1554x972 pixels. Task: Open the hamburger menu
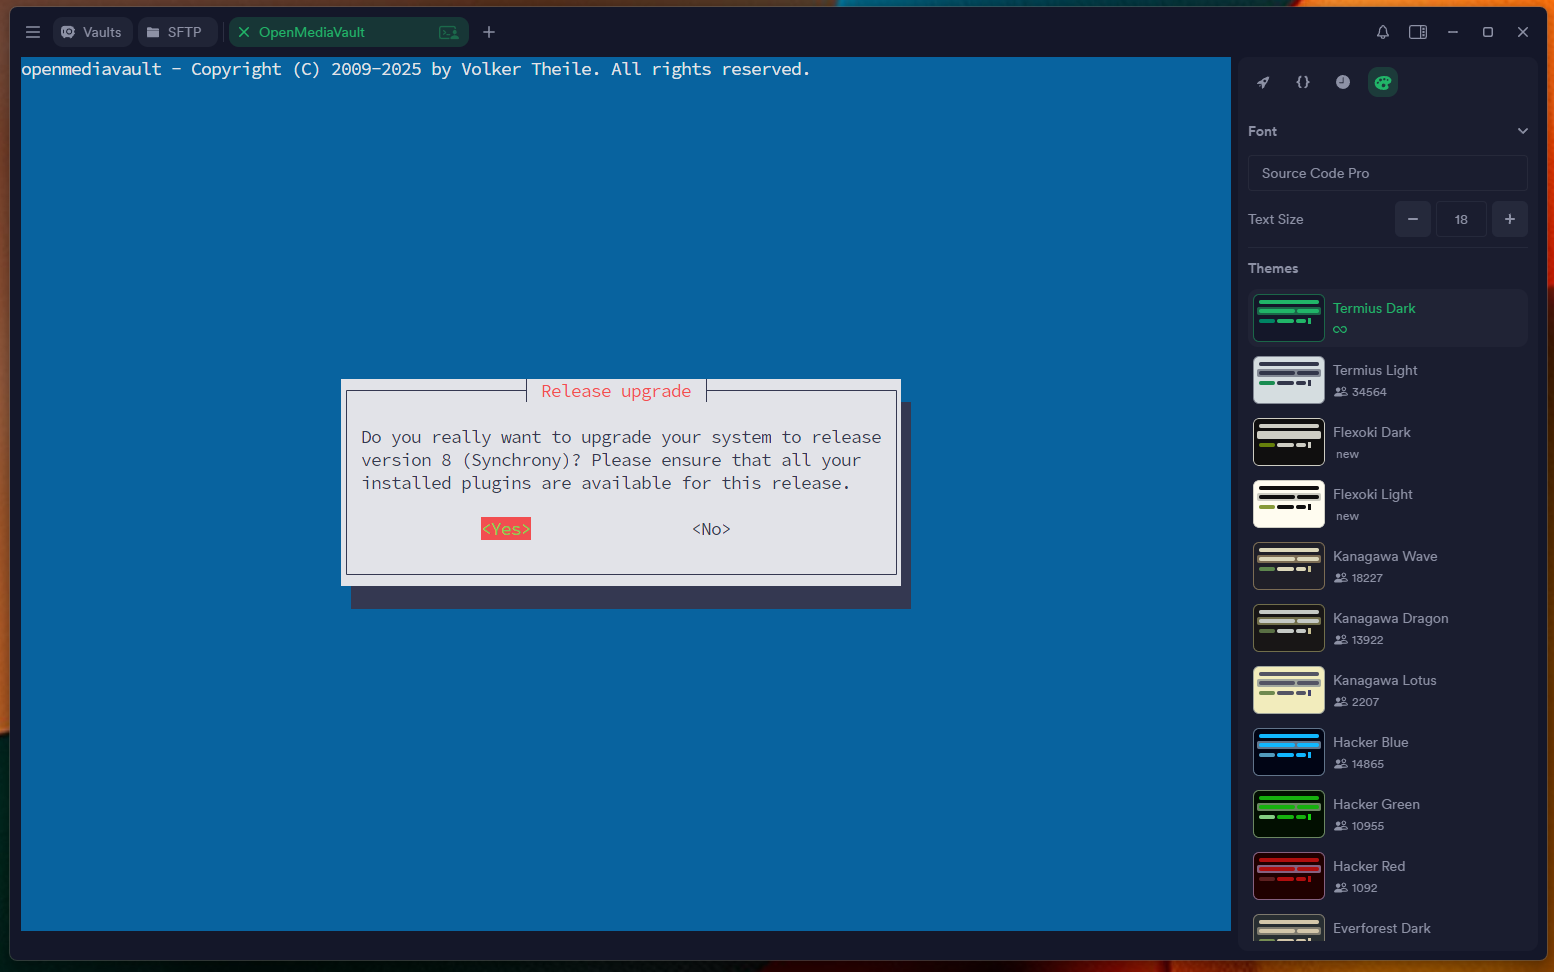32,31
